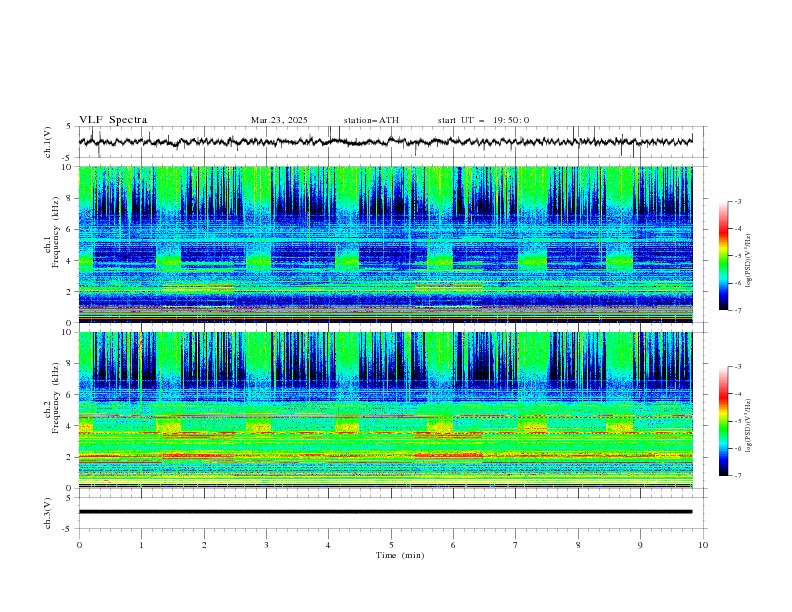Click the "-3" tick on ch.1 colorbar
Screen dimensions: 792x612
click(738, 201)
